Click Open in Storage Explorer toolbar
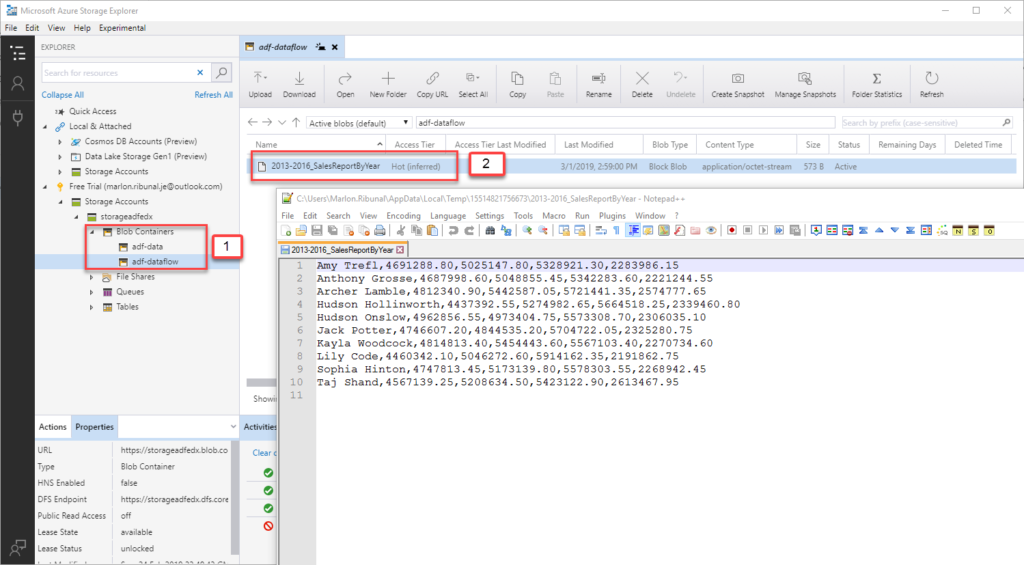Screen dimensions: 1024x565 (345, 85)
